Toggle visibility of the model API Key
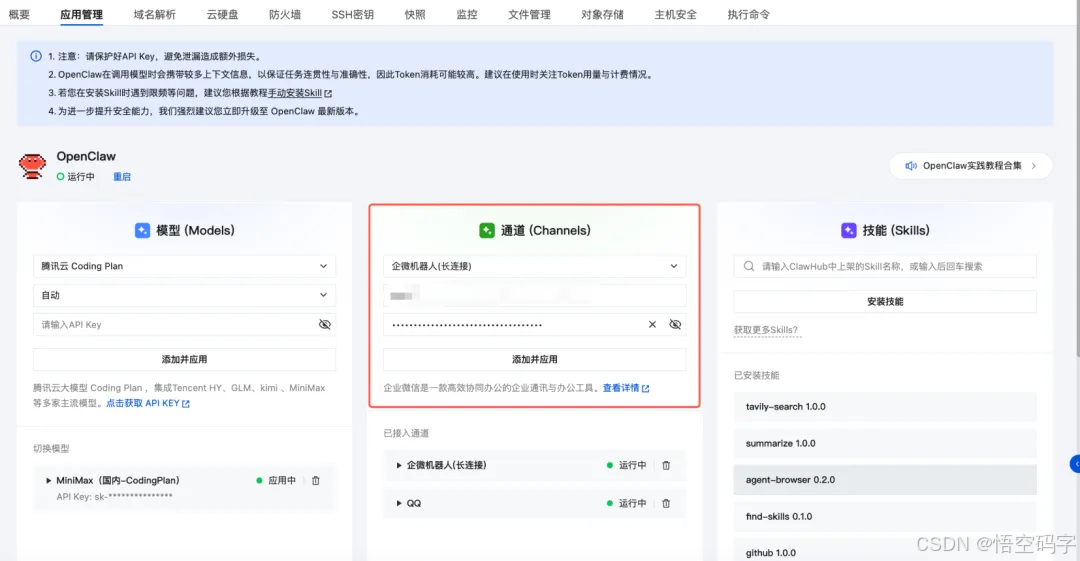This screenshot has width=1080, height=561. (x=324, y=325)
